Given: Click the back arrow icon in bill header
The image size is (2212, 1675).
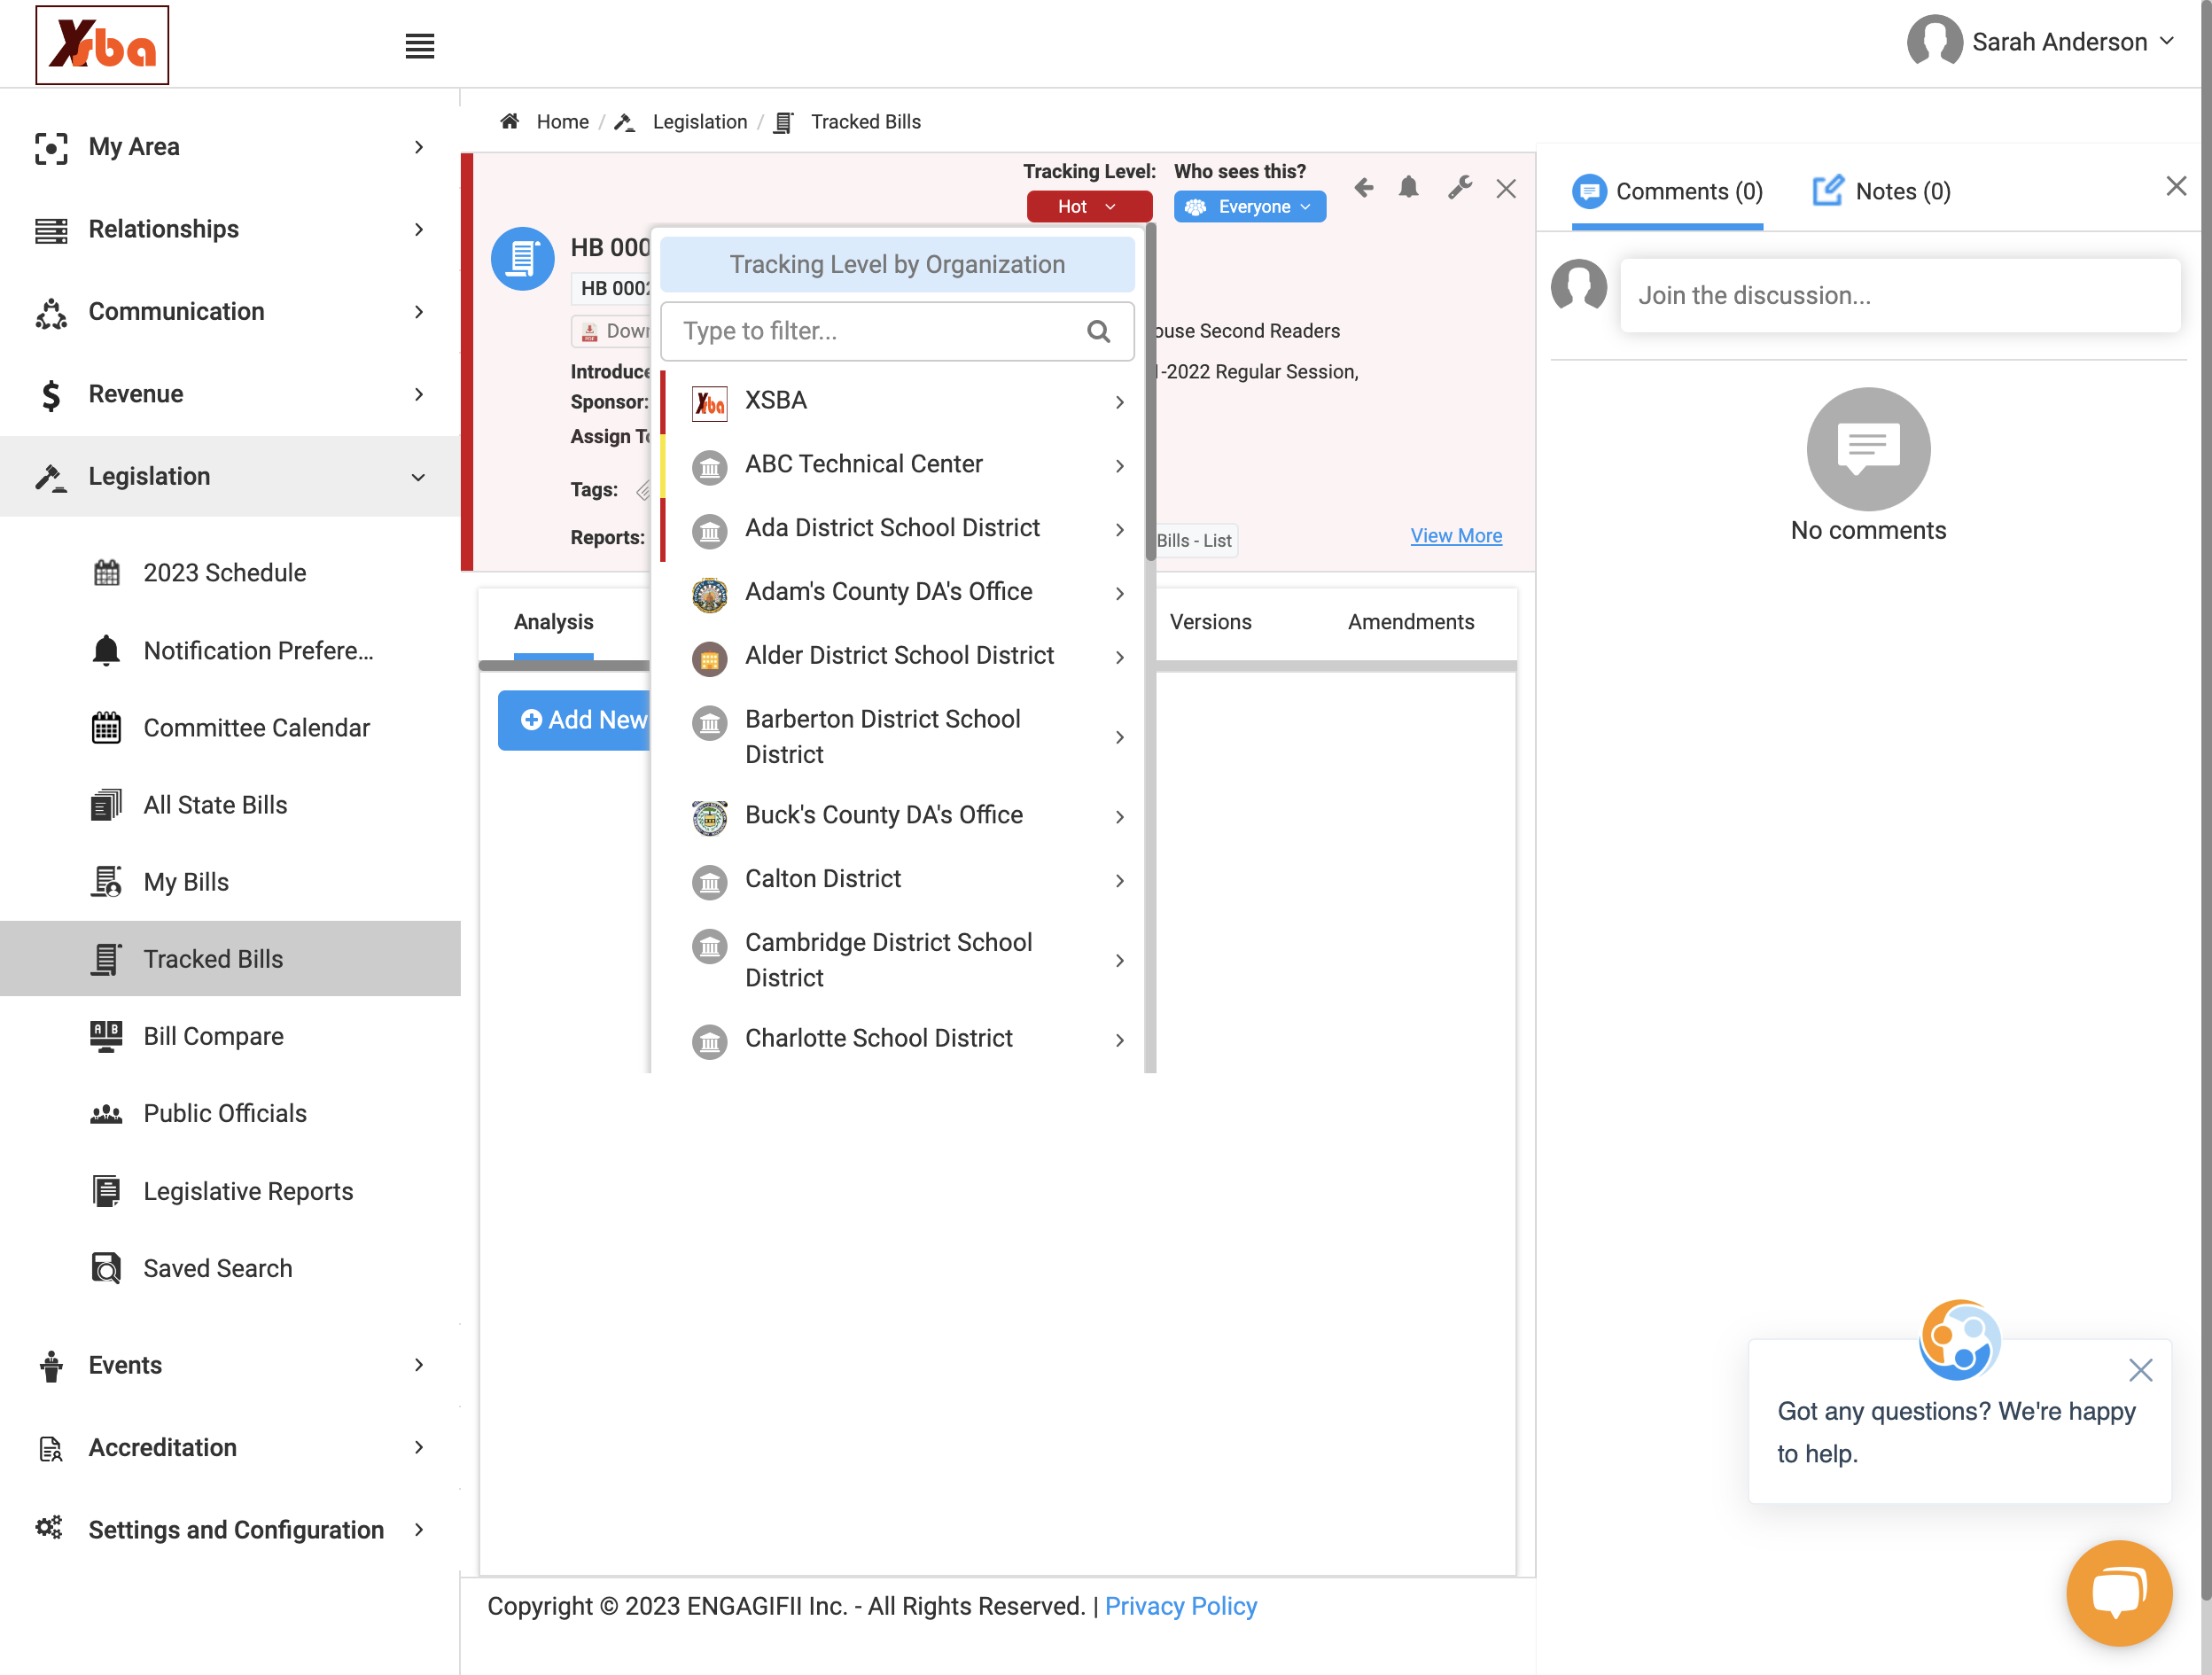Looking at the screenshot, I should (1363, 188).
